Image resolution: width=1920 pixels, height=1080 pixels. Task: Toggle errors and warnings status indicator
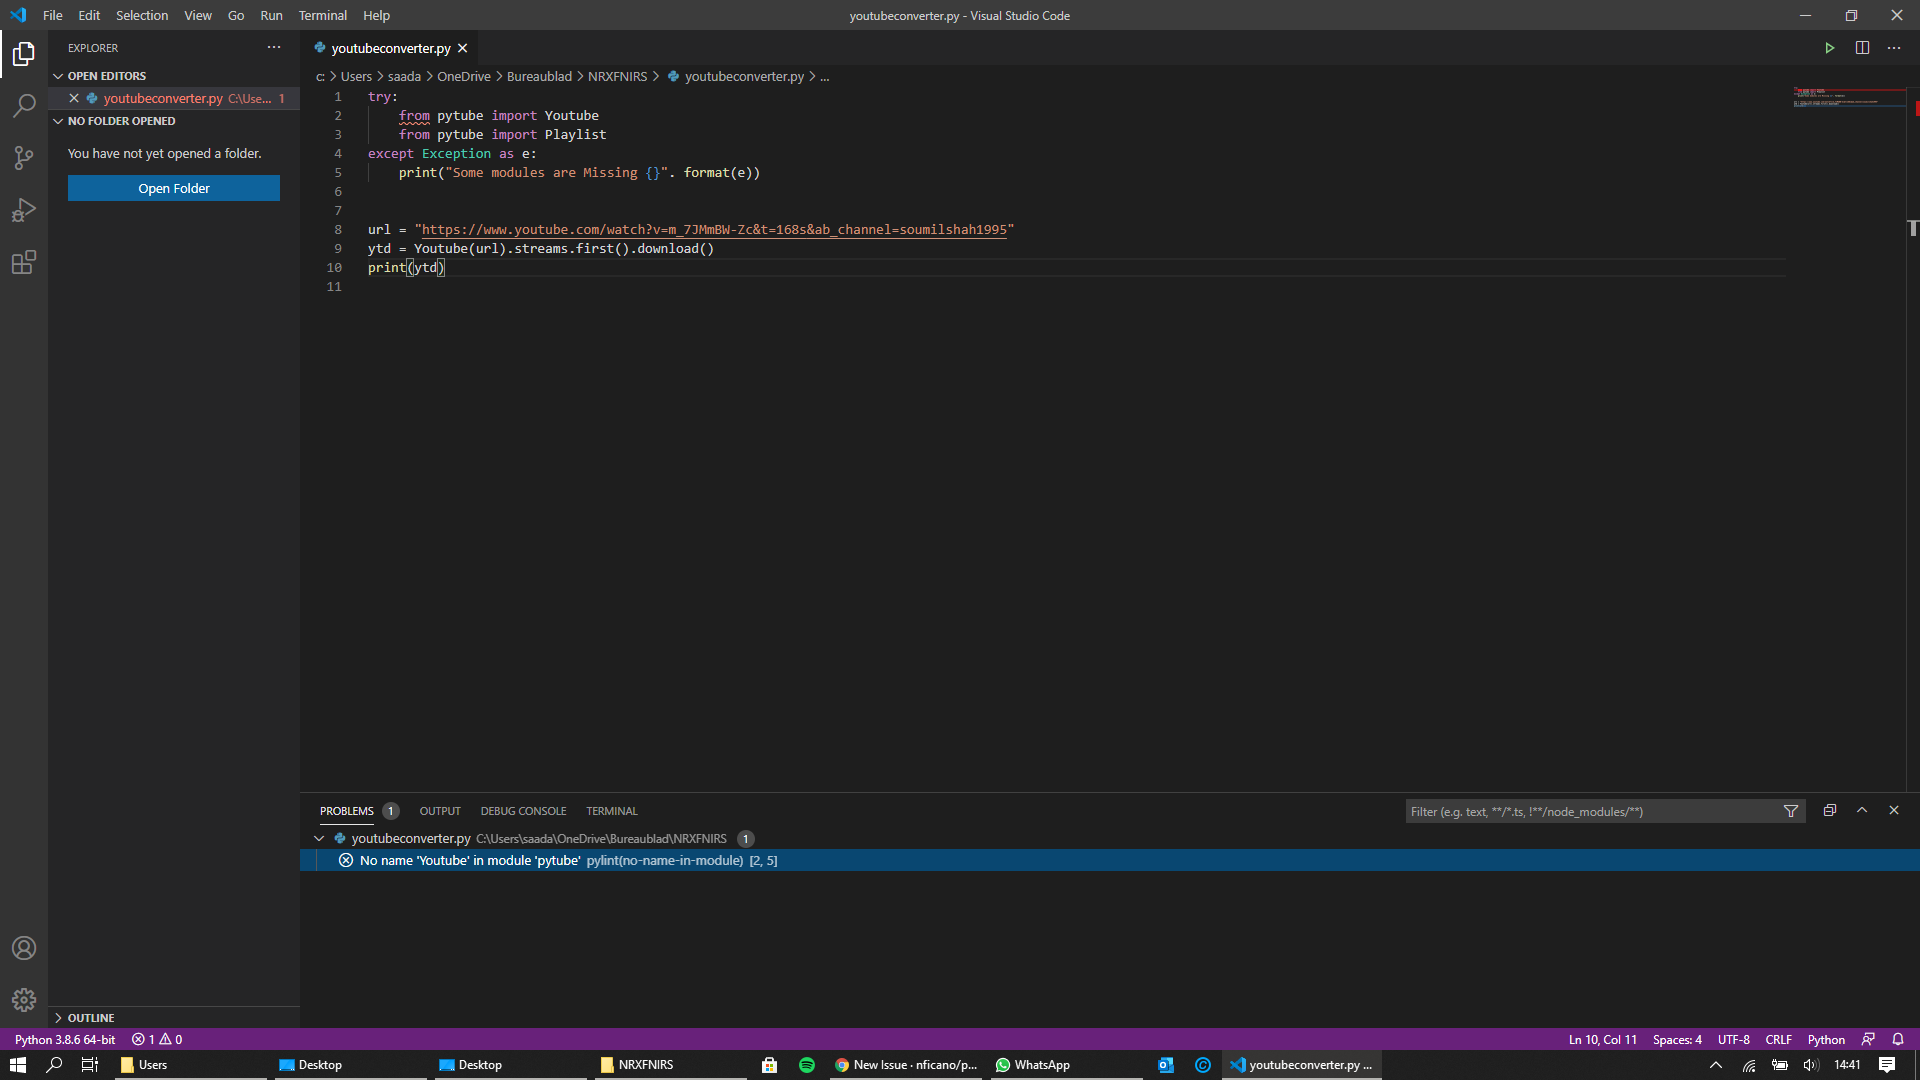tap(157, 1039)
